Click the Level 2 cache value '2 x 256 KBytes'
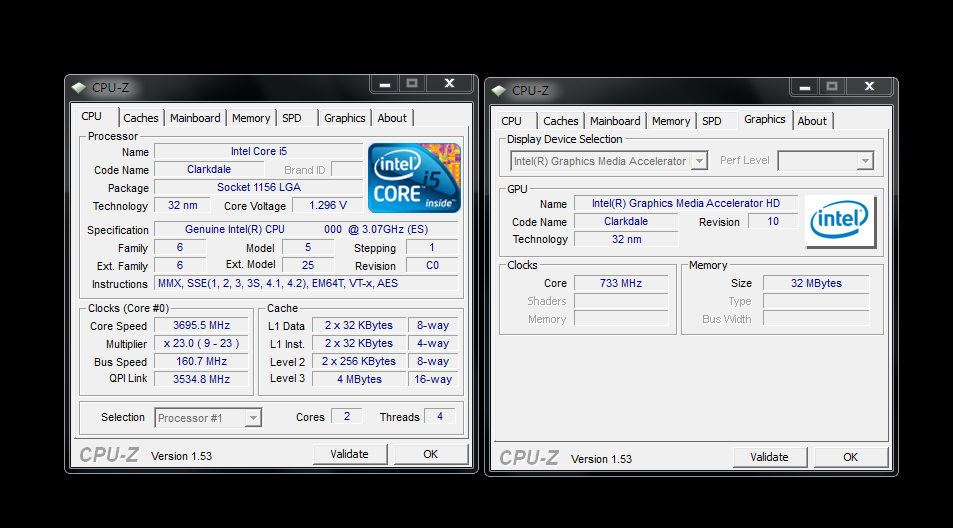This screenshot has width=953, height=528. pyautogui.click(x=359, y=361)
